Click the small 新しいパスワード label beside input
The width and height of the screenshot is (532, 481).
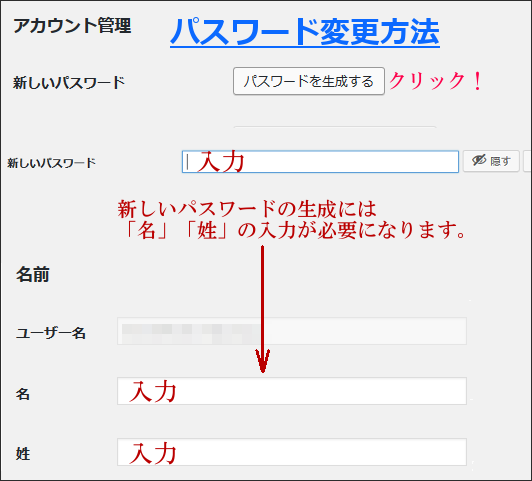tap(52, 163)
